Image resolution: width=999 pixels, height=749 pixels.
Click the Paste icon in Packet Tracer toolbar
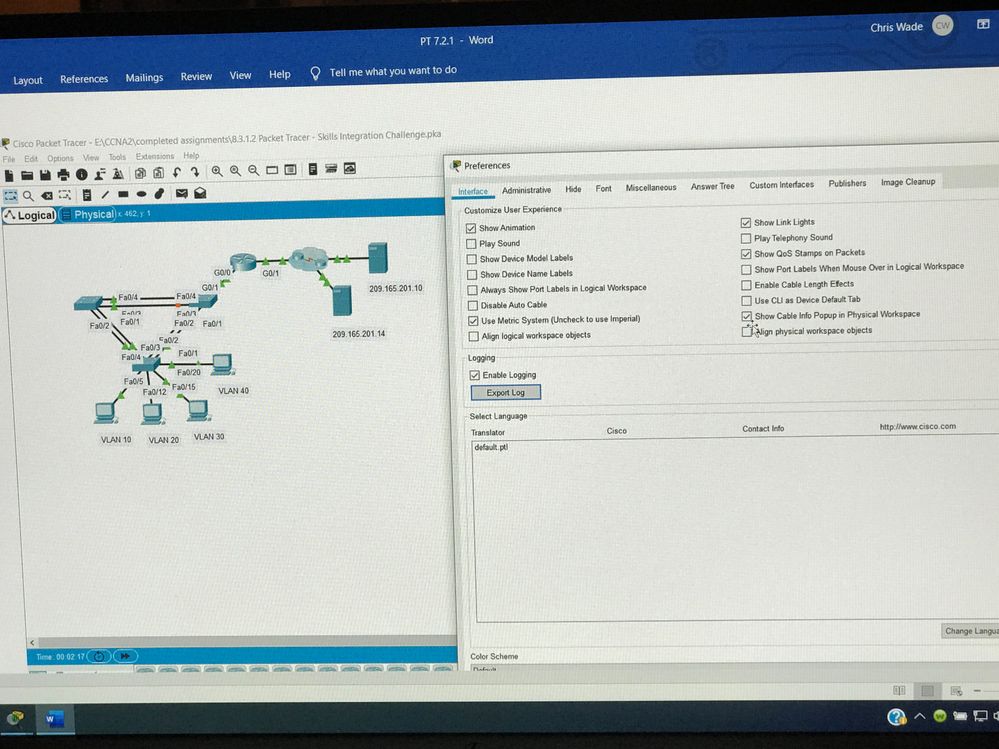click(x=159, y=173)
